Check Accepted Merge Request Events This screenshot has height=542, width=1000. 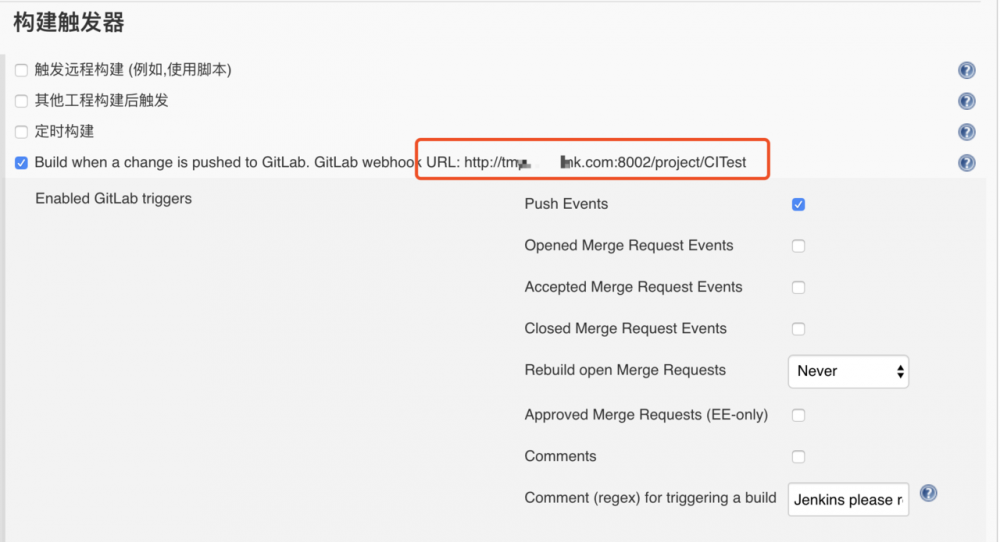click(x=798, y=288)
